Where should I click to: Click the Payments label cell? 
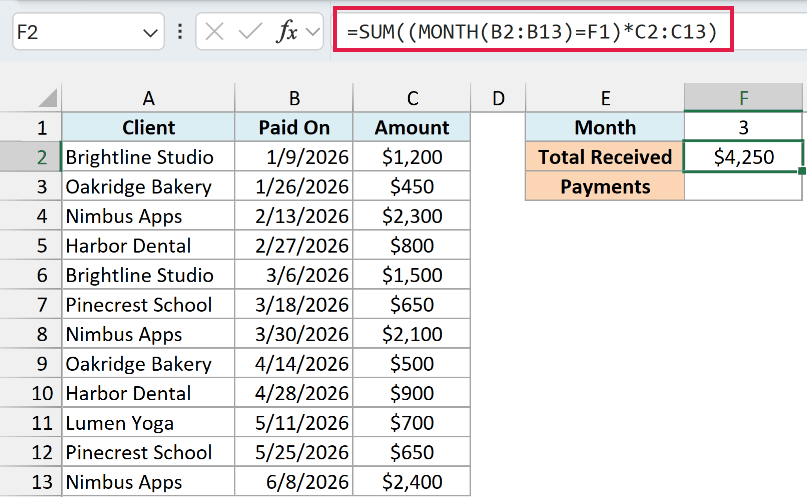pyautogui.click(x=605, y=186)
